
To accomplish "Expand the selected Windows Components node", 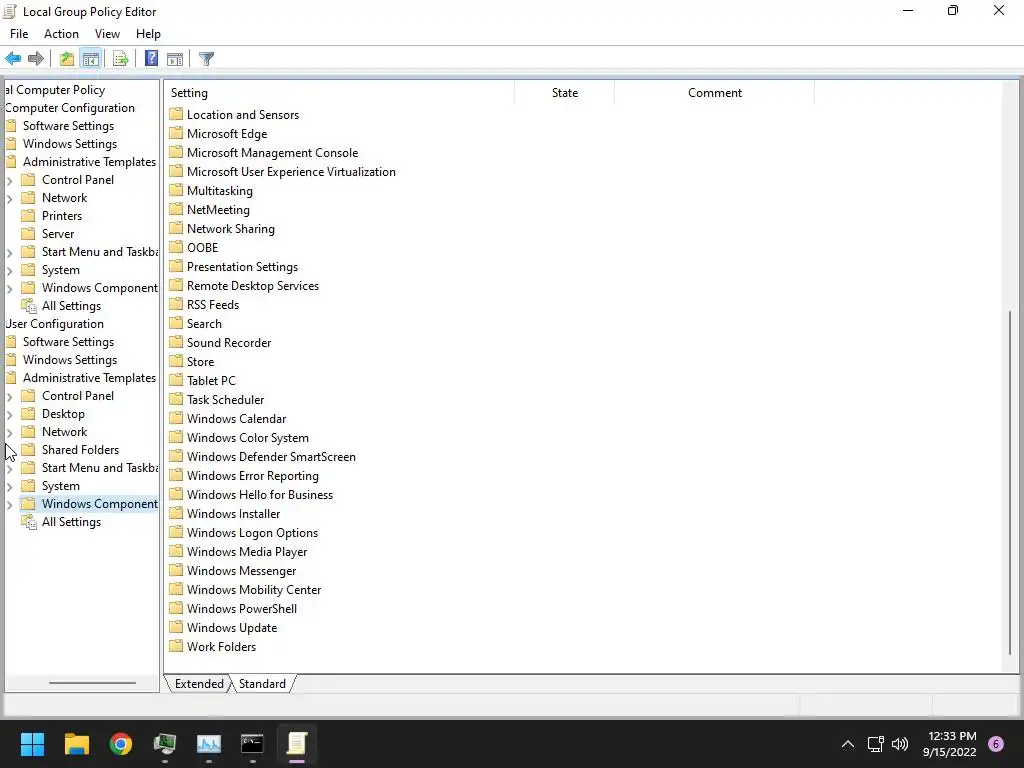I will tap(9, 505).
